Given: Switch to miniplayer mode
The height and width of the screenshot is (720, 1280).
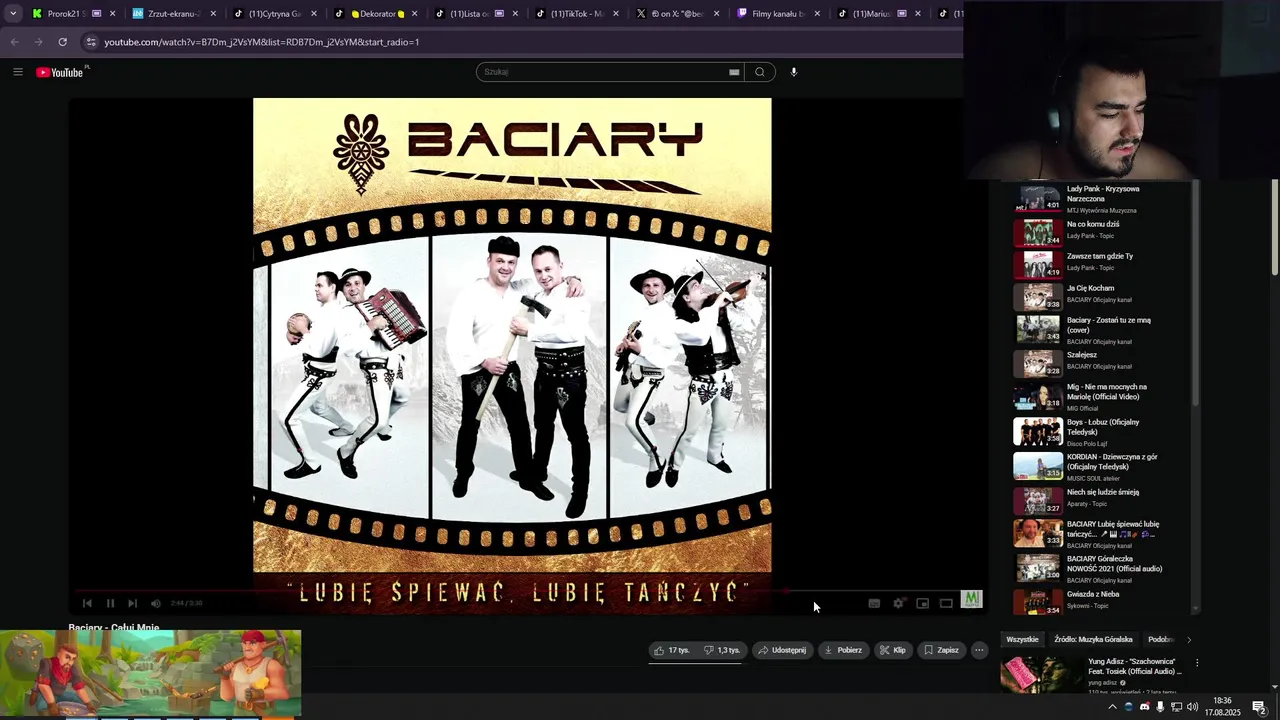Looking at the screenshot, I should tap(922, 603).
